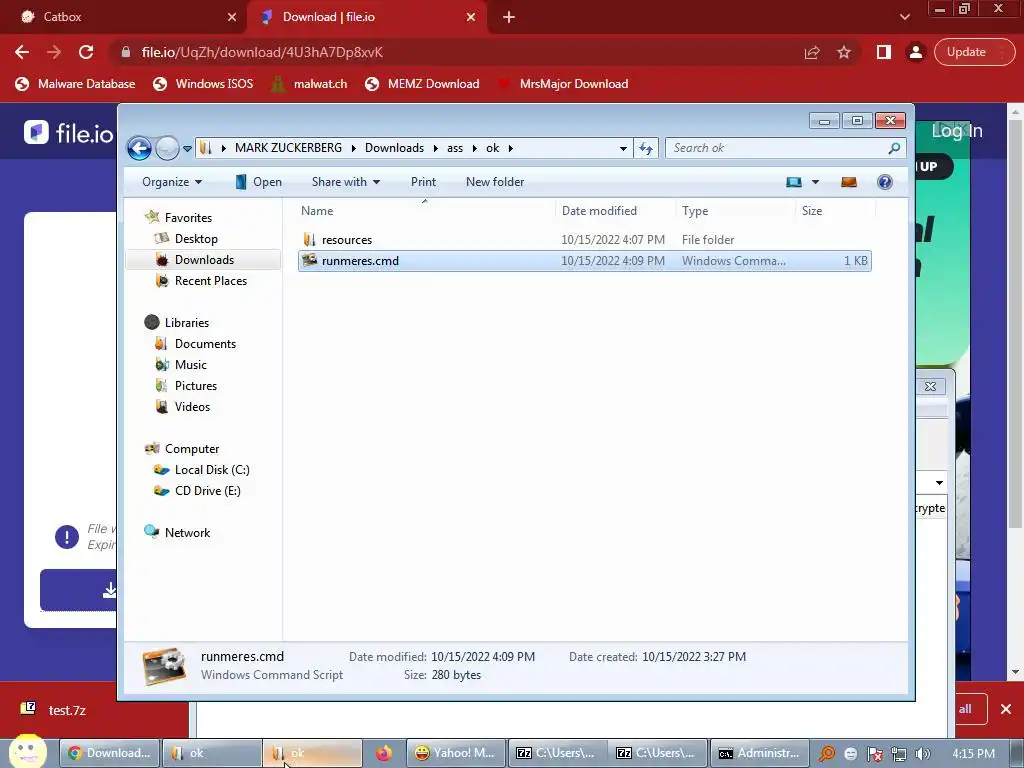Expand the view options dropdown arrow
Screen dimensions: 1024x768
[x=815, y=182]
